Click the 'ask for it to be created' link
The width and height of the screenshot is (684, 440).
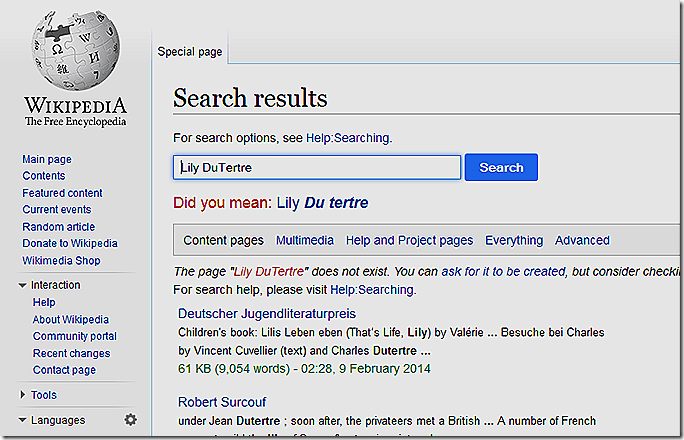coord(503,272)
